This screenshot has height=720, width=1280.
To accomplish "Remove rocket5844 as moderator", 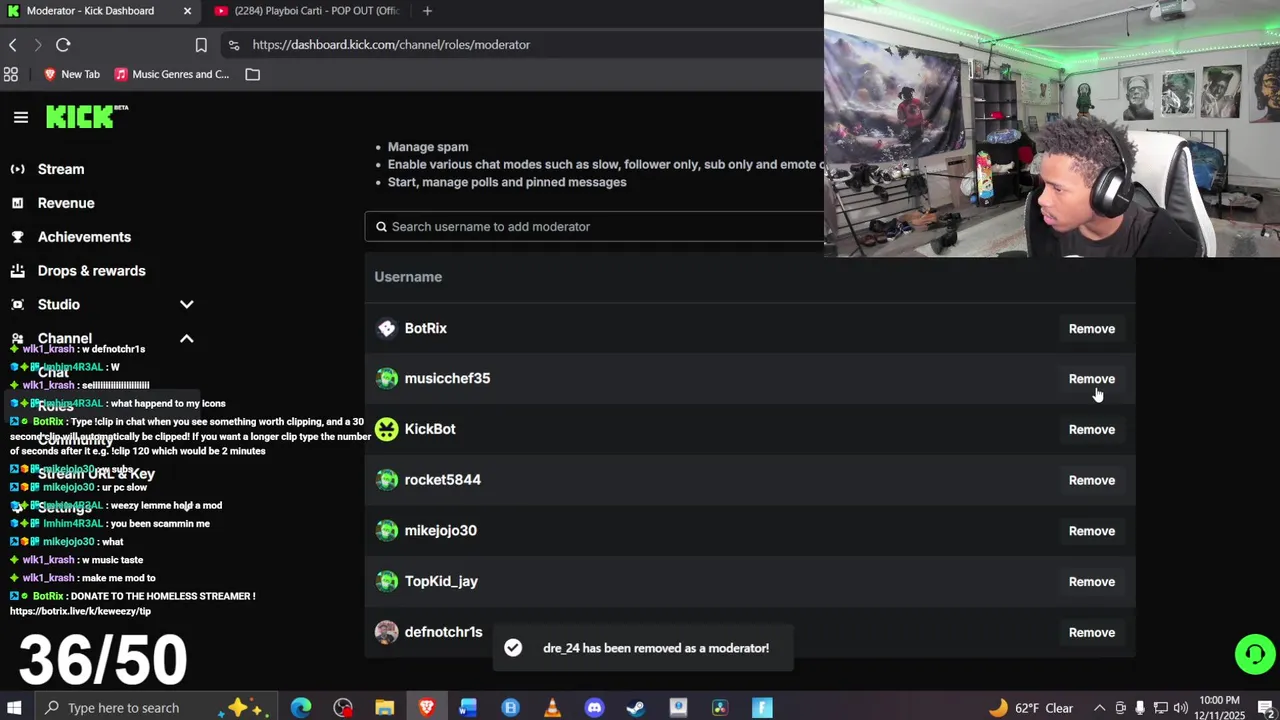I will pos(1091,481).
